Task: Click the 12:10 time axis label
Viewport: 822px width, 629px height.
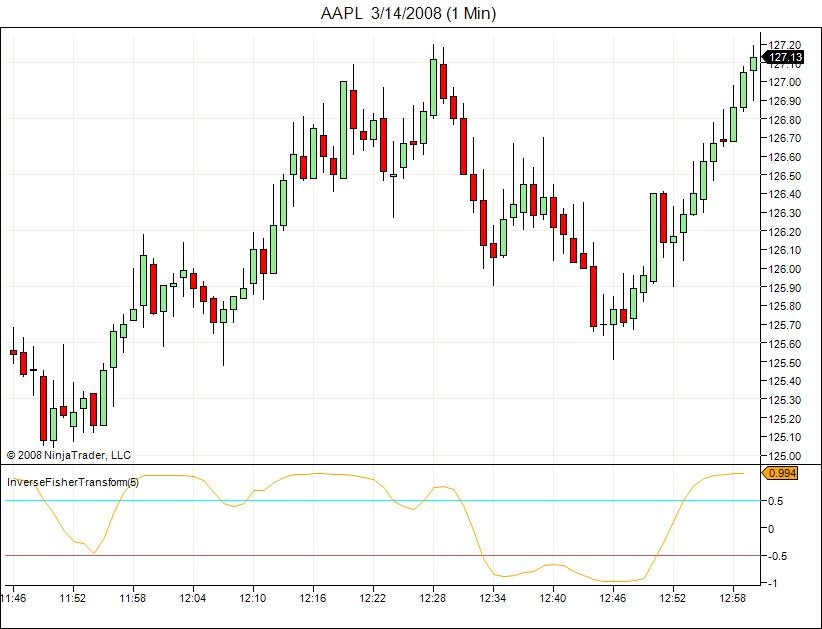Action: coord(253,598)
